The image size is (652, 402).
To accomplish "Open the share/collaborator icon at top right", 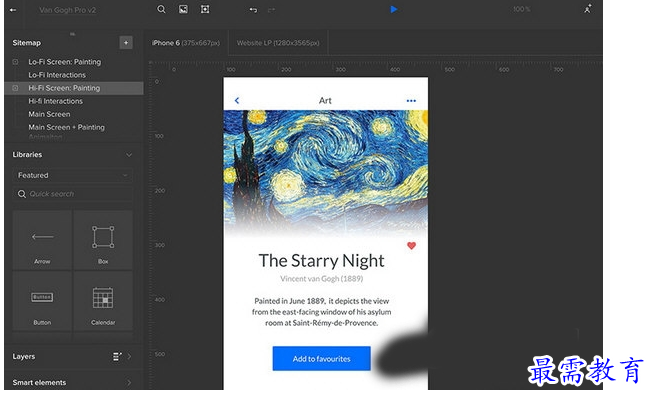I will pos(588,9).
